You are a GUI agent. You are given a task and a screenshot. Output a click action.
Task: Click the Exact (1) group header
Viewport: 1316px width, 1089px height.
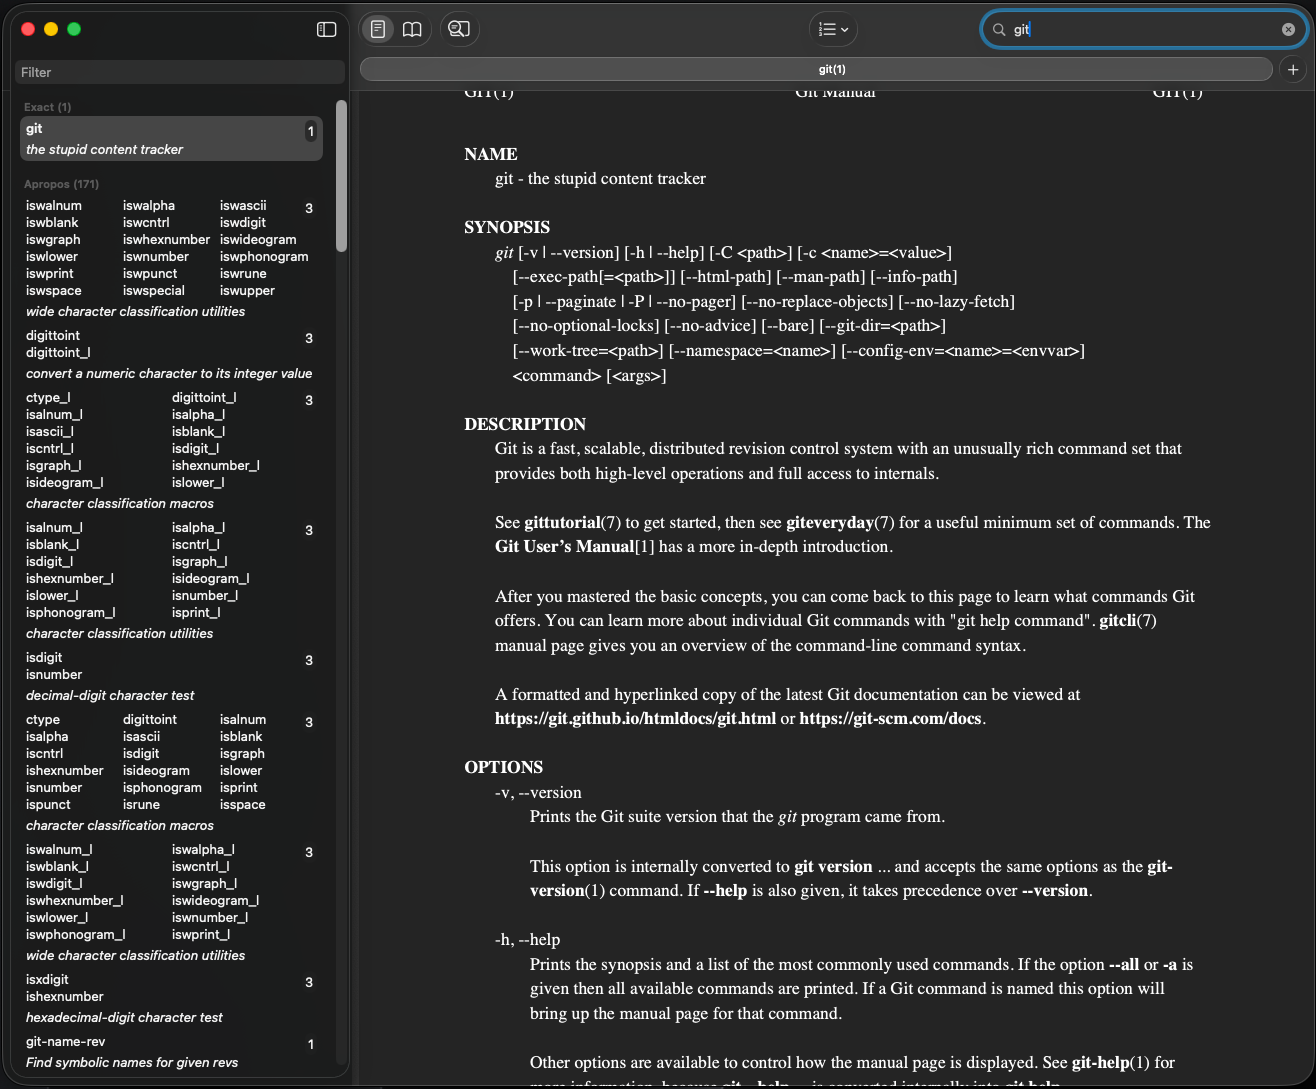[x=48, y=107]
